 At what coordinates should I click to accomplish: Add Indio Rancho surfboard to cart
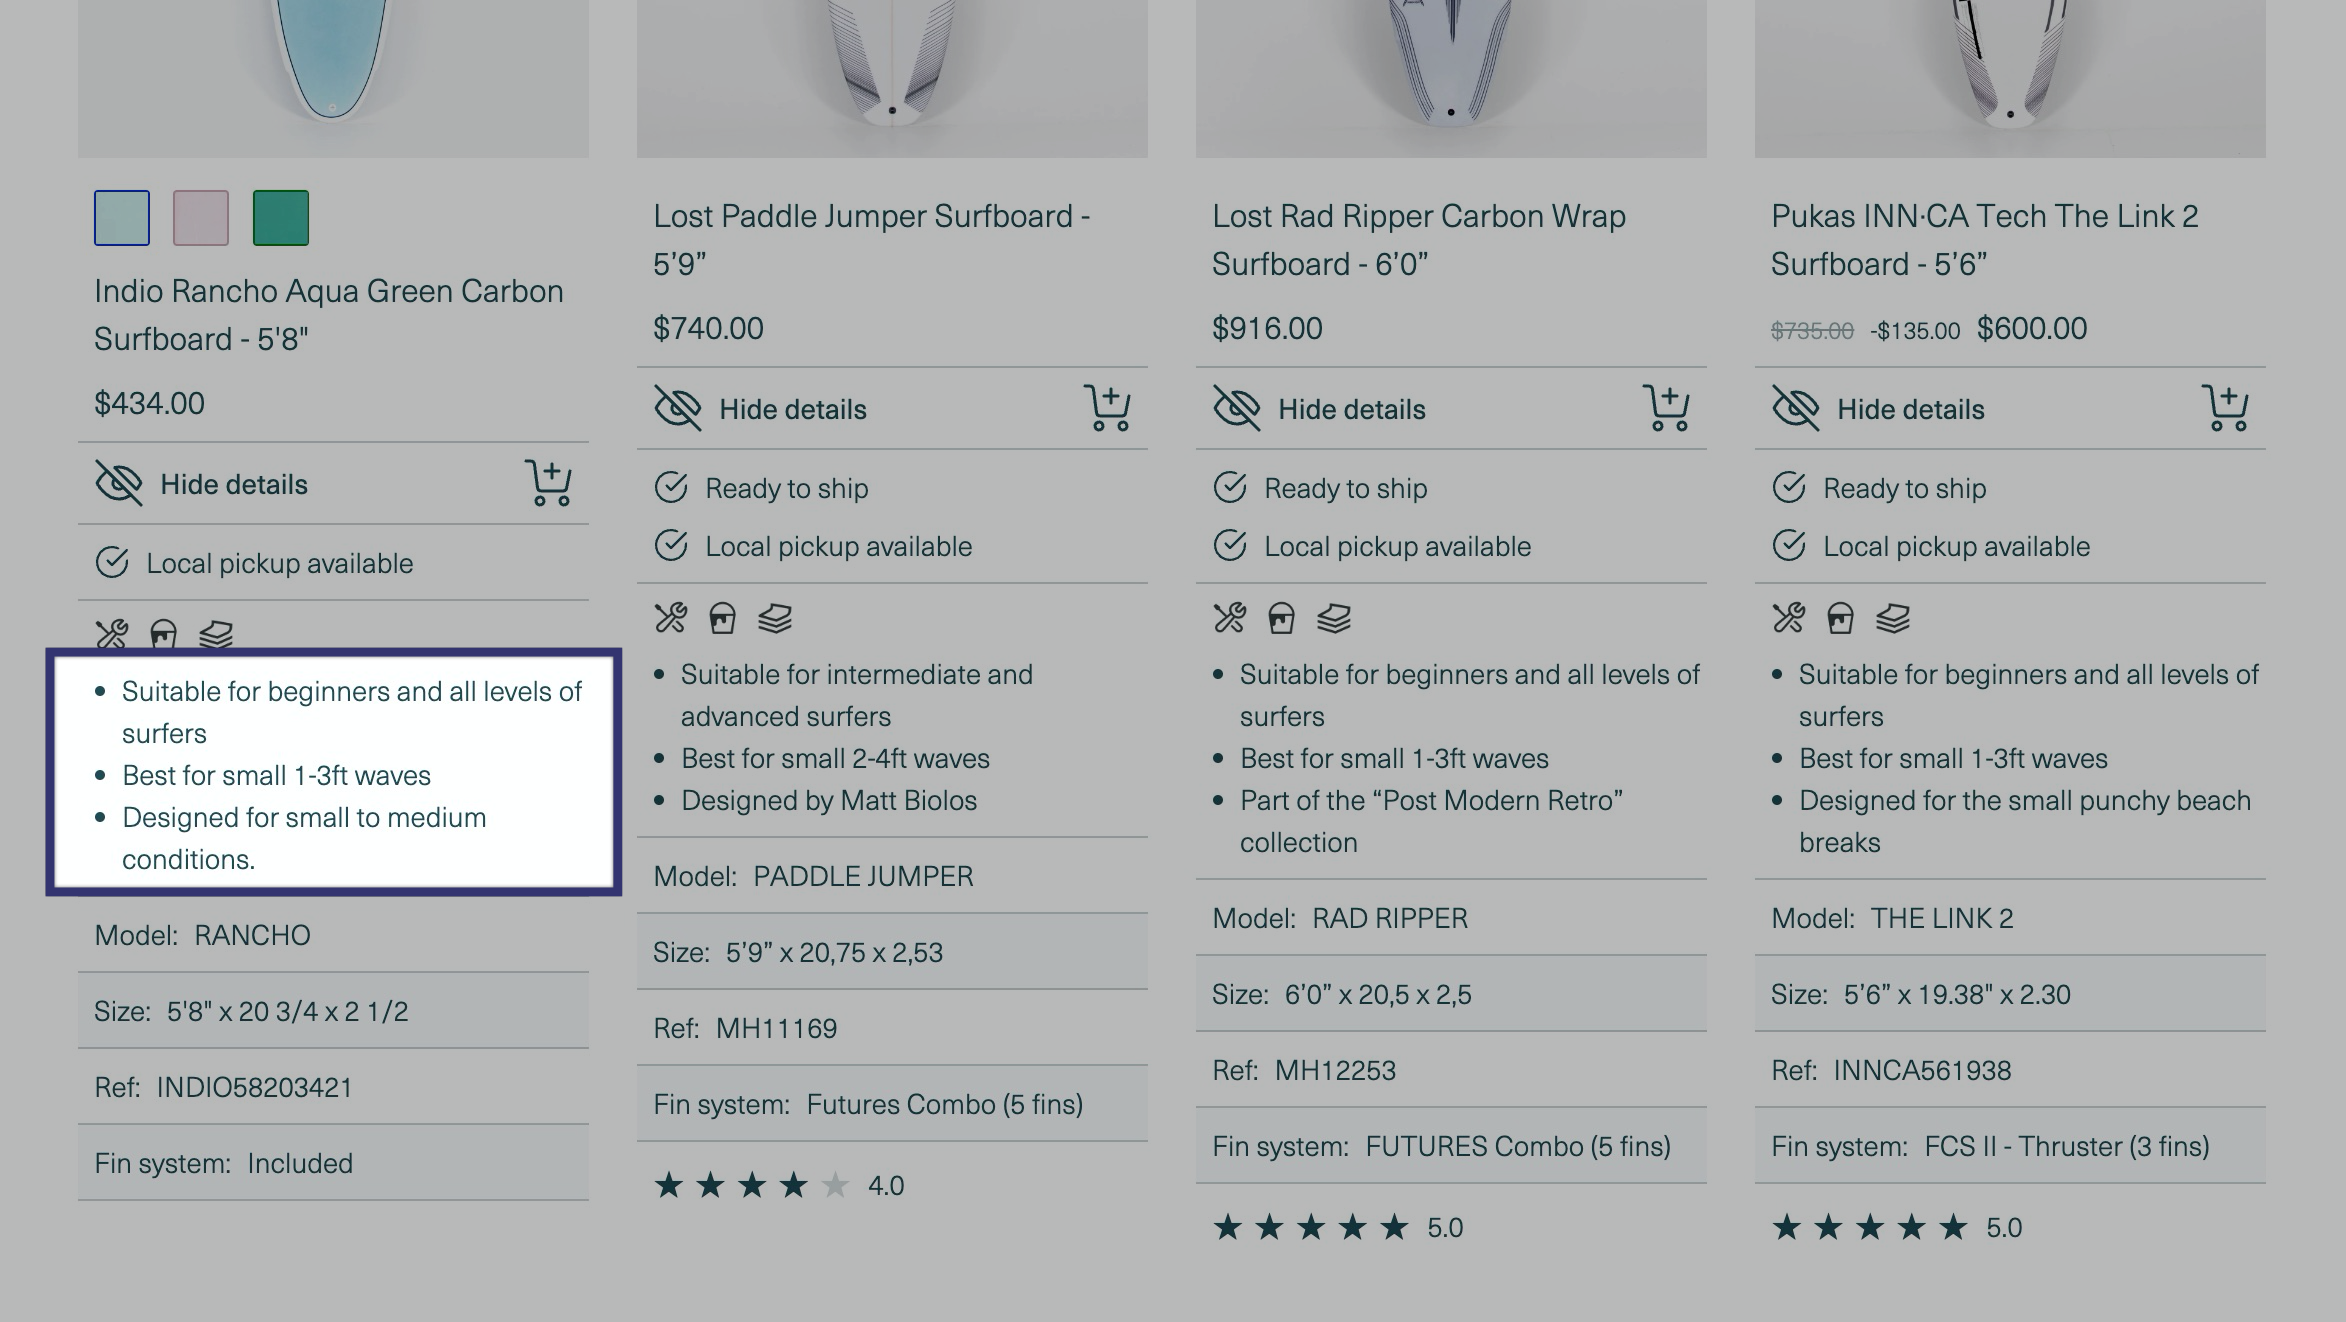coord(548,483)
